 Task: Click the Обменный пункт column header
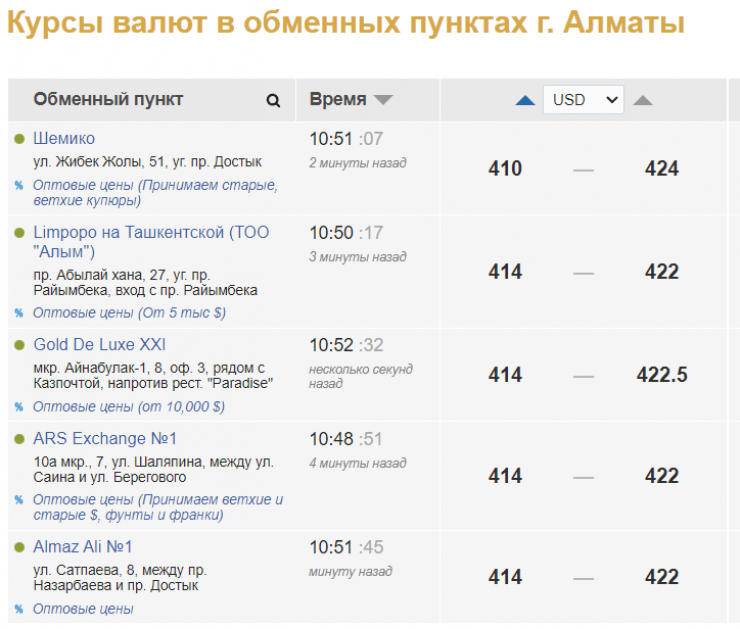pos(108,100)
